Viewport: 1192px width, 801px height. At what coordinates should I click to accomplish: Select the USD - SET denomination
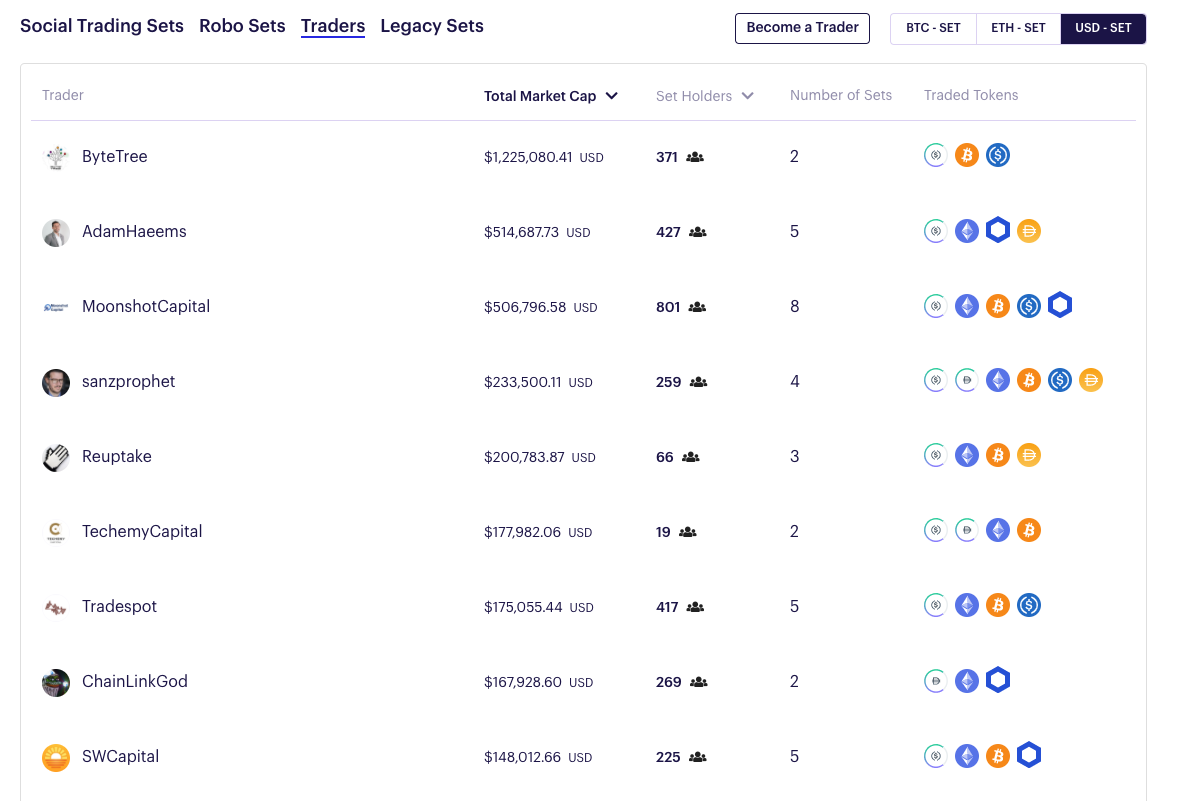(1103, 28)
